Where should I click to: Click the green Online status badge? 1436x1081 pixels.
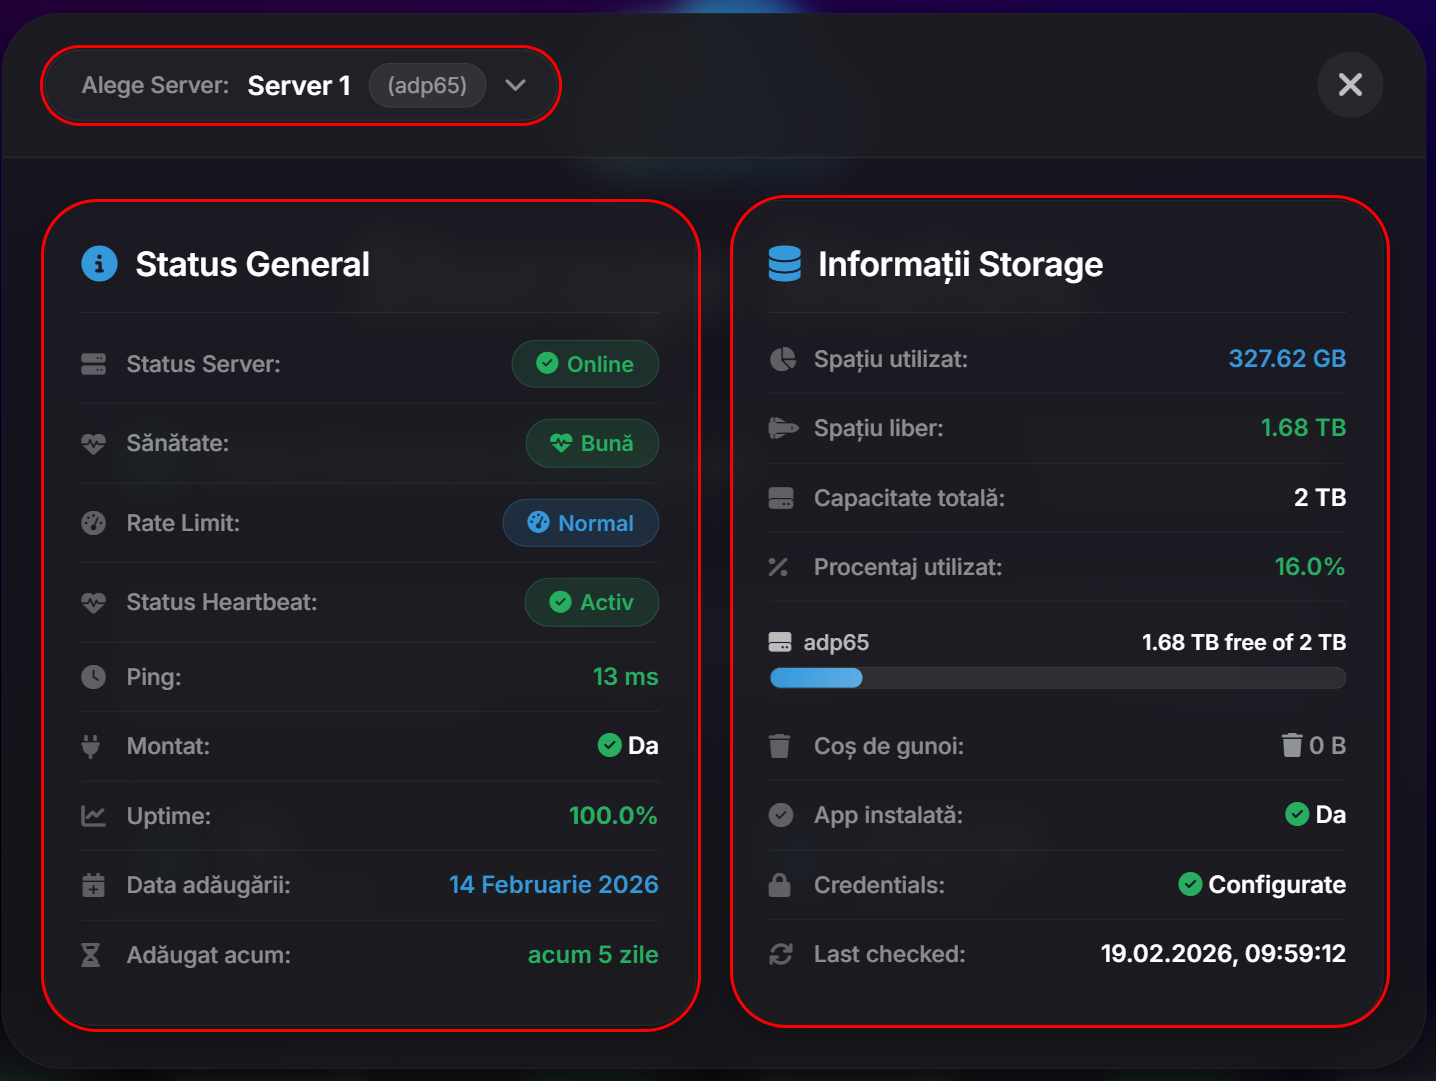coord(585,364)
